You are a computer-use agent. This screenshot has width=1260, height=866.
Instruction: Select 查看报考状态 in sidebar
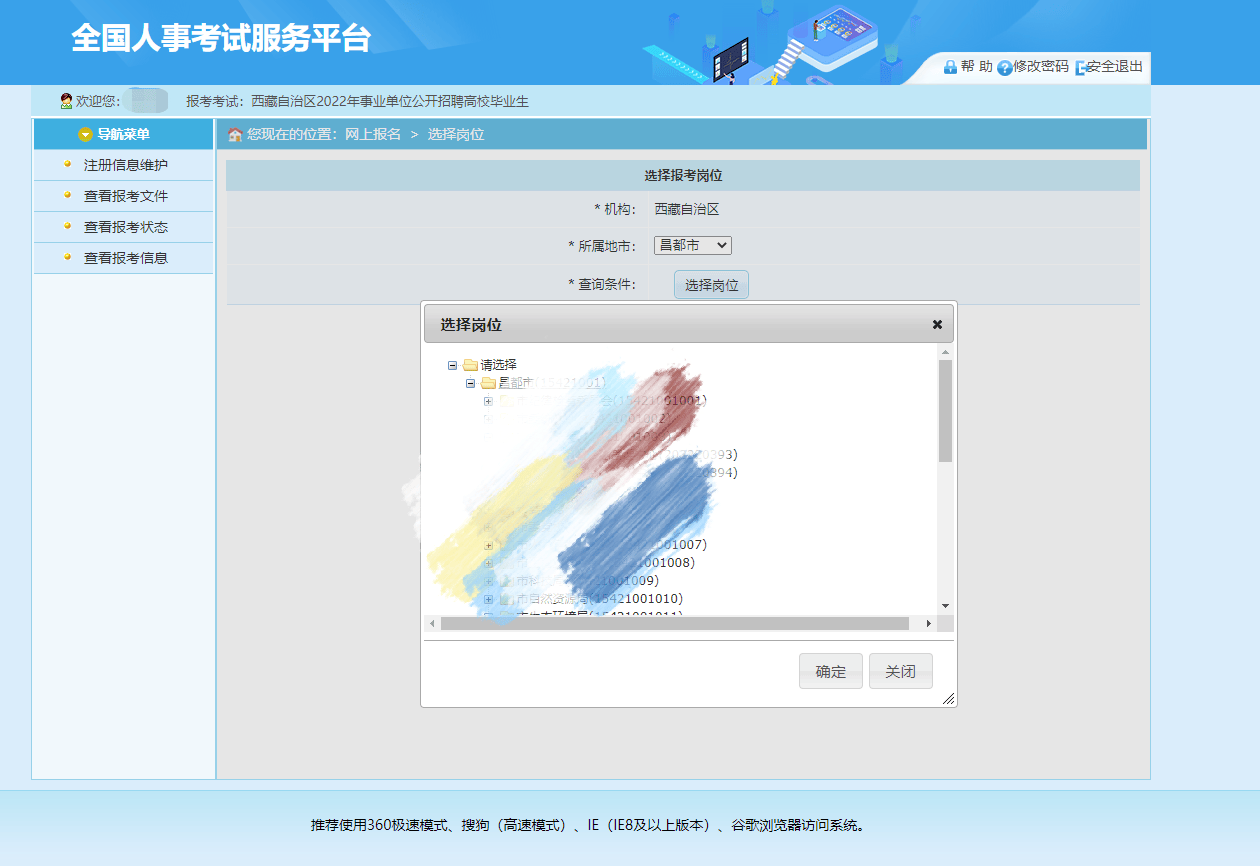click(x=125, y=227)
